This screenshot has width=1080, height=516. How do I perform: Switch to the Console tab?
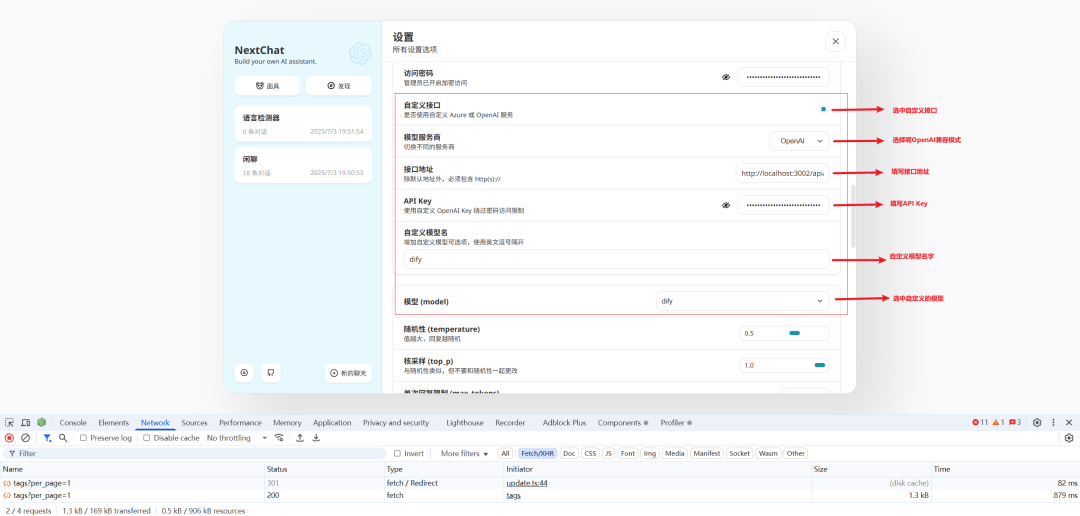click(x=73, y=422)
